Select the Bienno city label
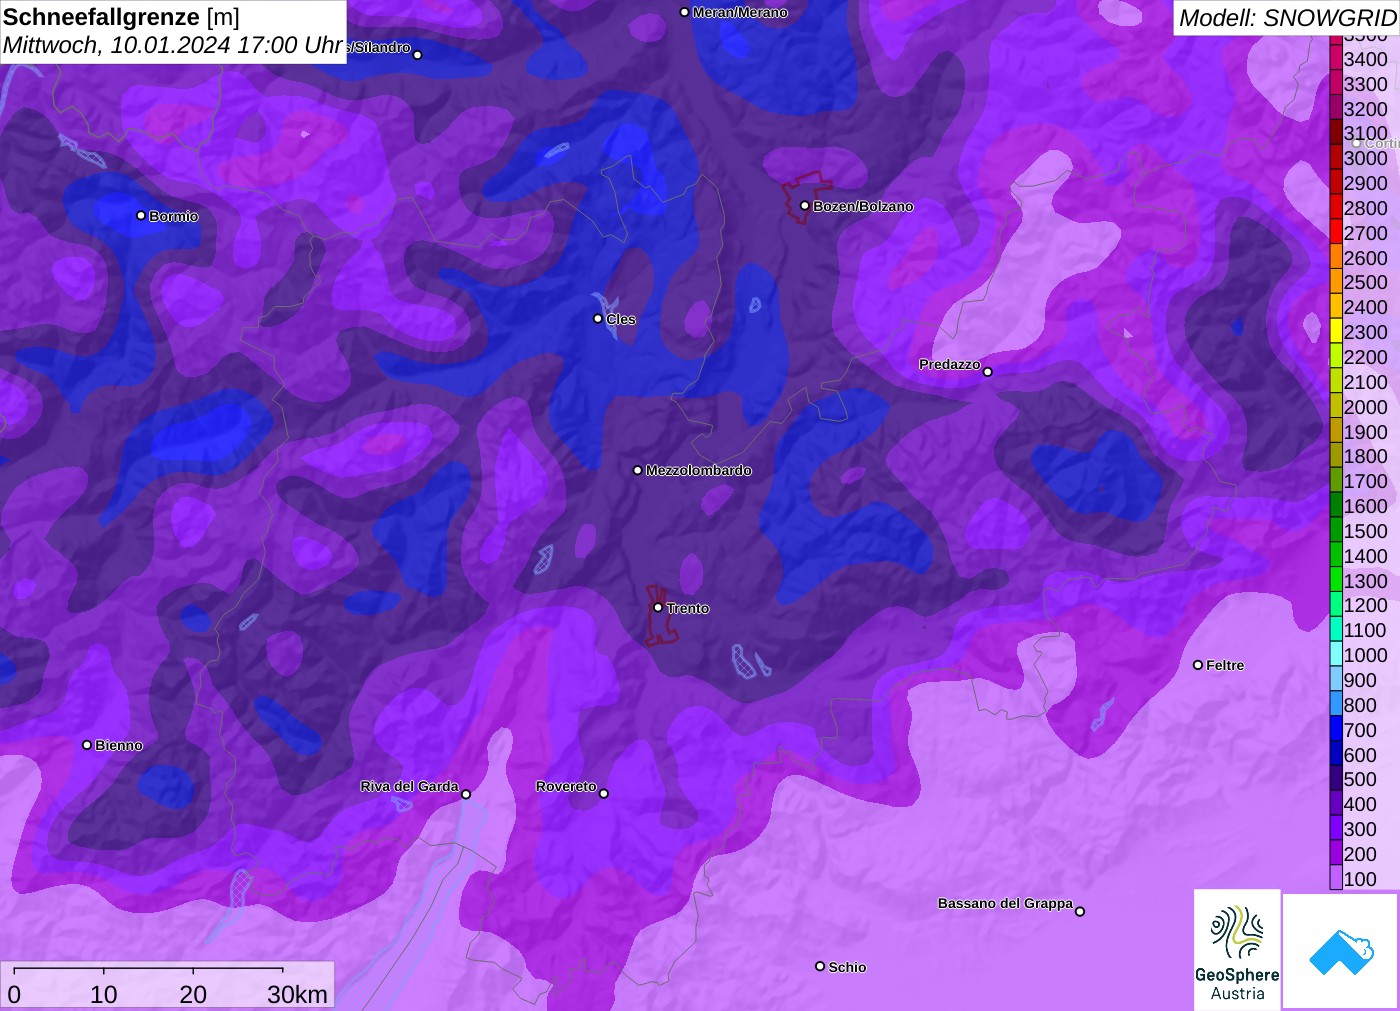Screen dimensions: 1400x1011 119,745
